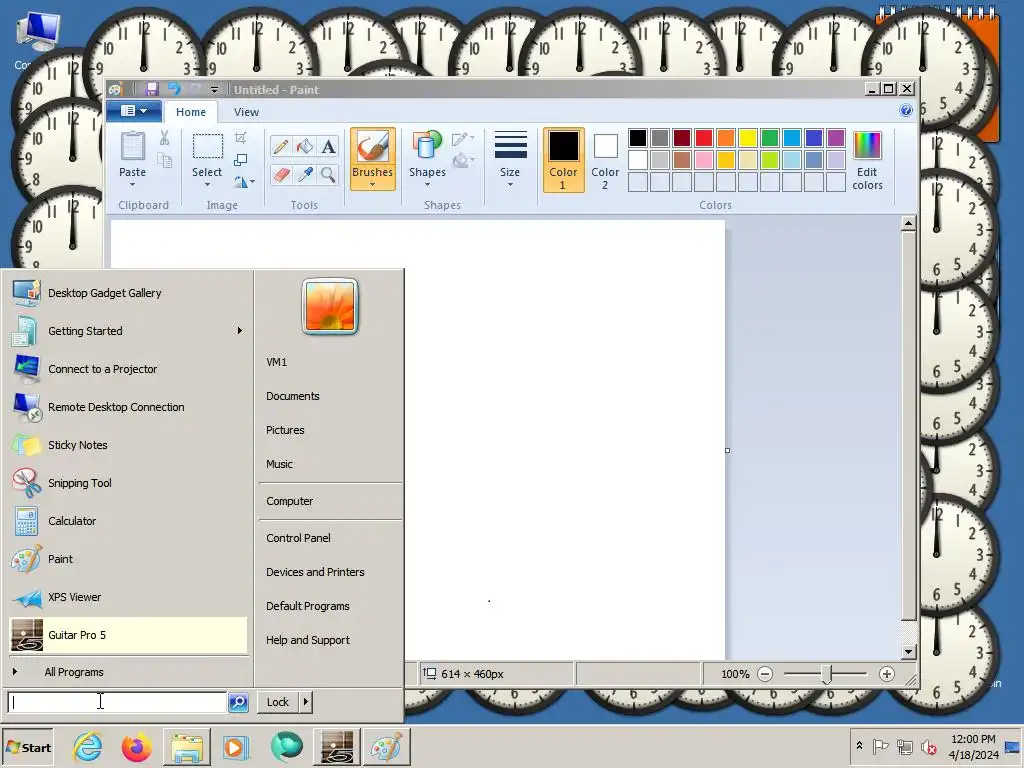Select the Pencil tool in Paint
Viewport: 1024px width, 768px height.
pos(281,146)
